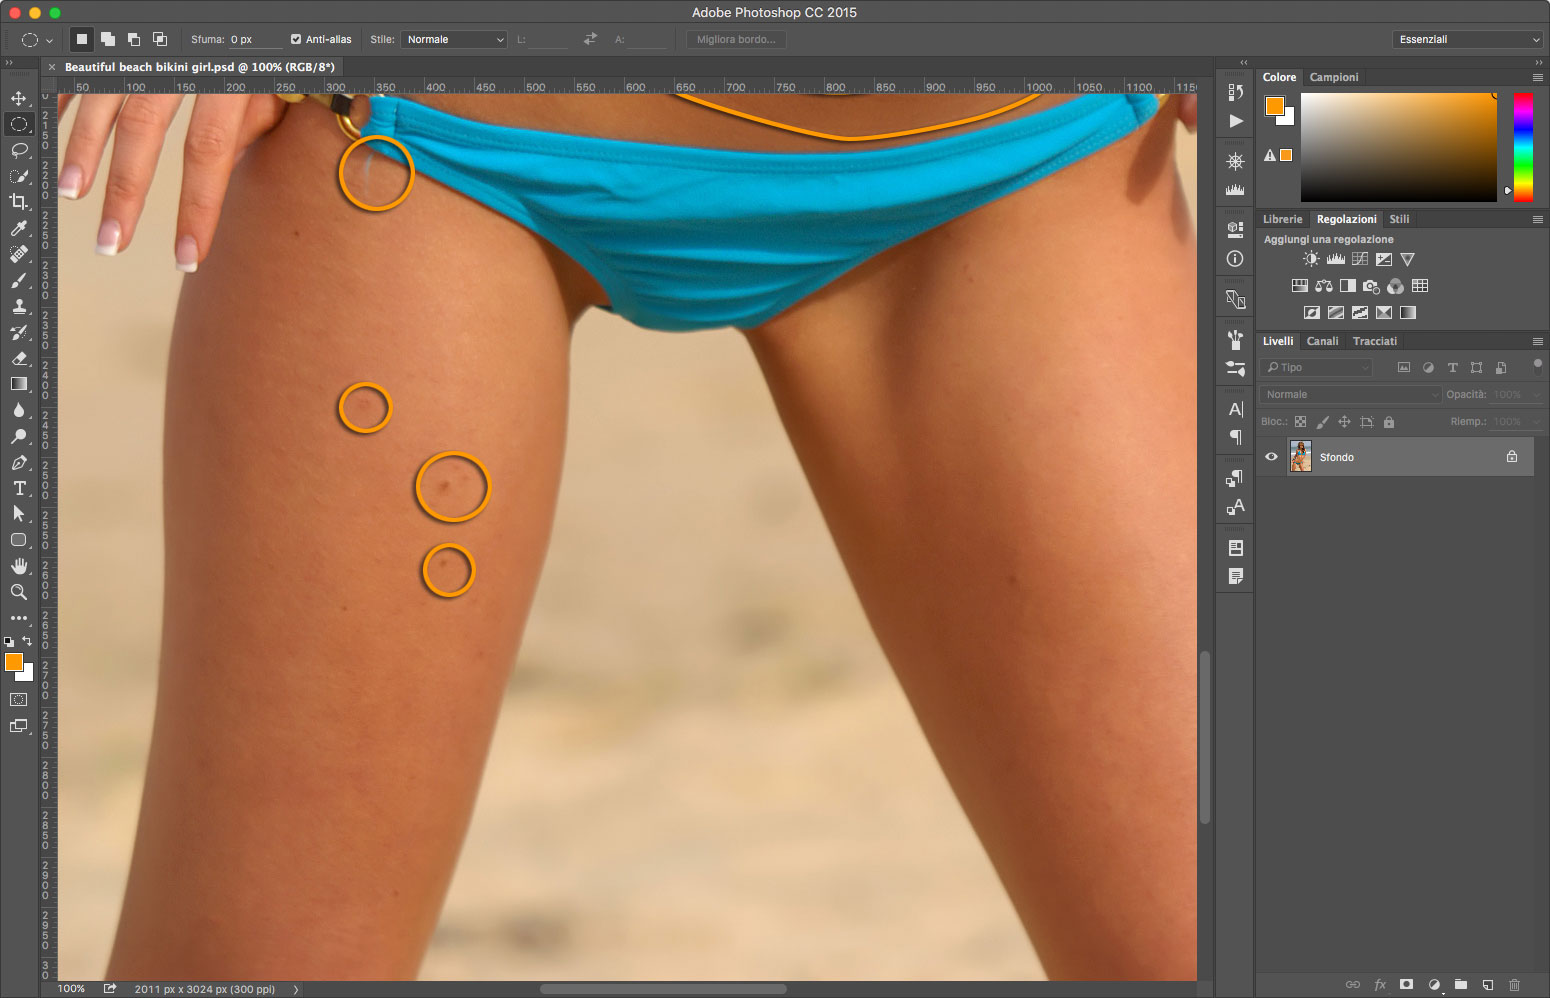
Task: Open the Actions panel play icon
Action: coord(1235,121)
